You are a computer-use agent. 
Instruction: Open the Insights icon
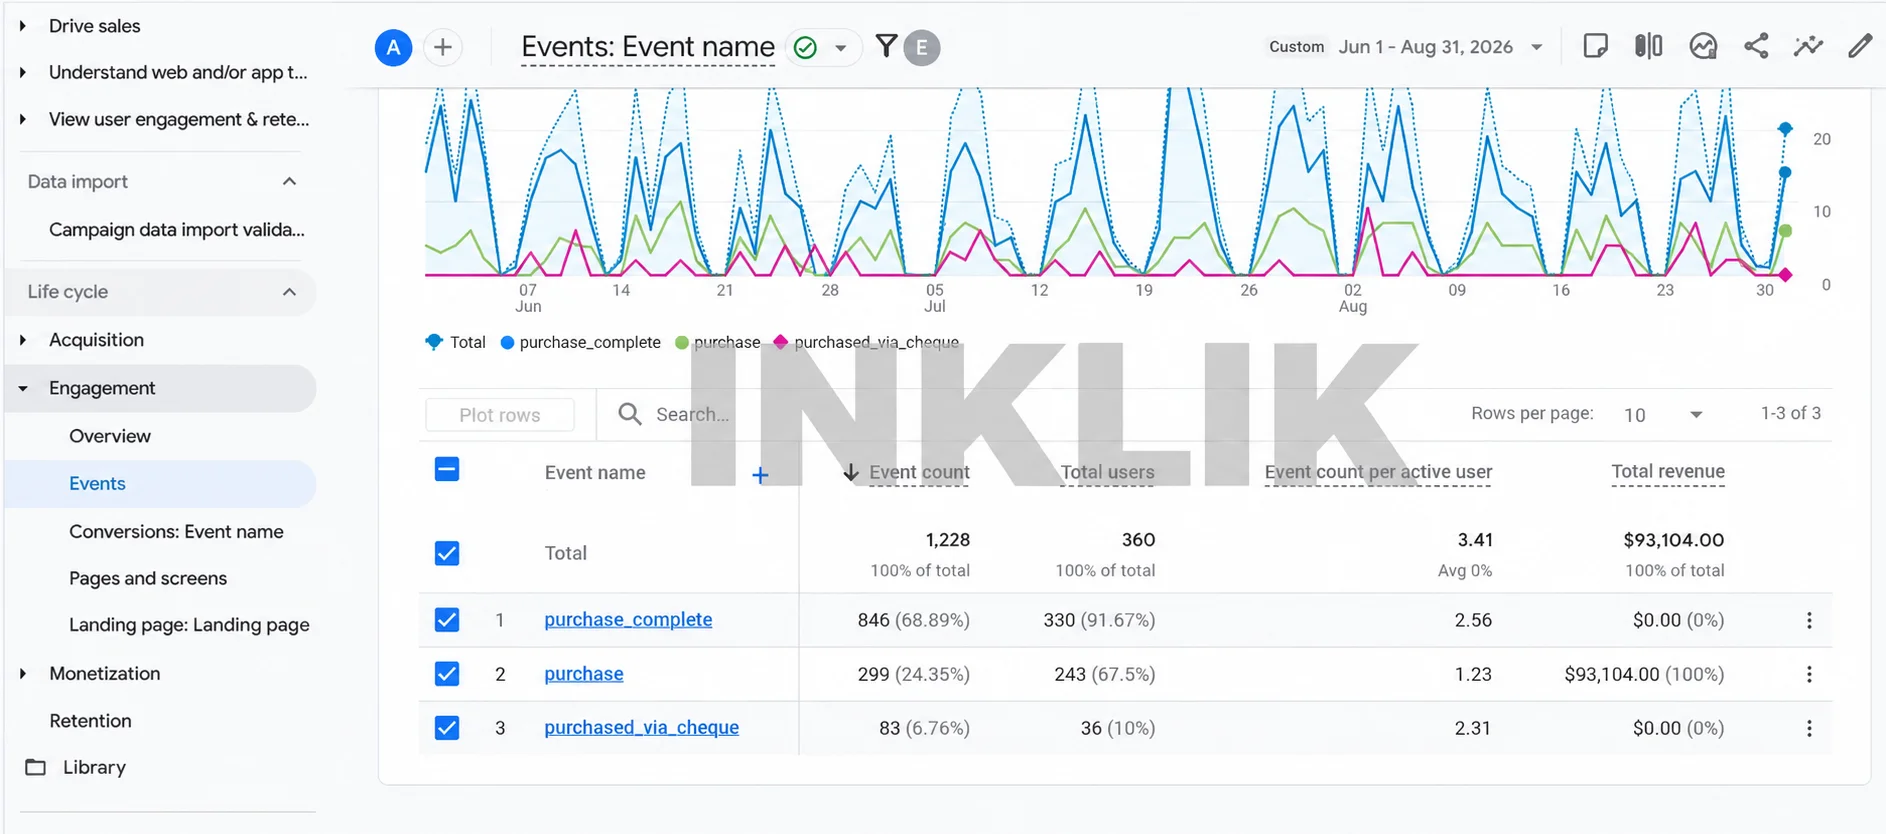(1703, 46)
